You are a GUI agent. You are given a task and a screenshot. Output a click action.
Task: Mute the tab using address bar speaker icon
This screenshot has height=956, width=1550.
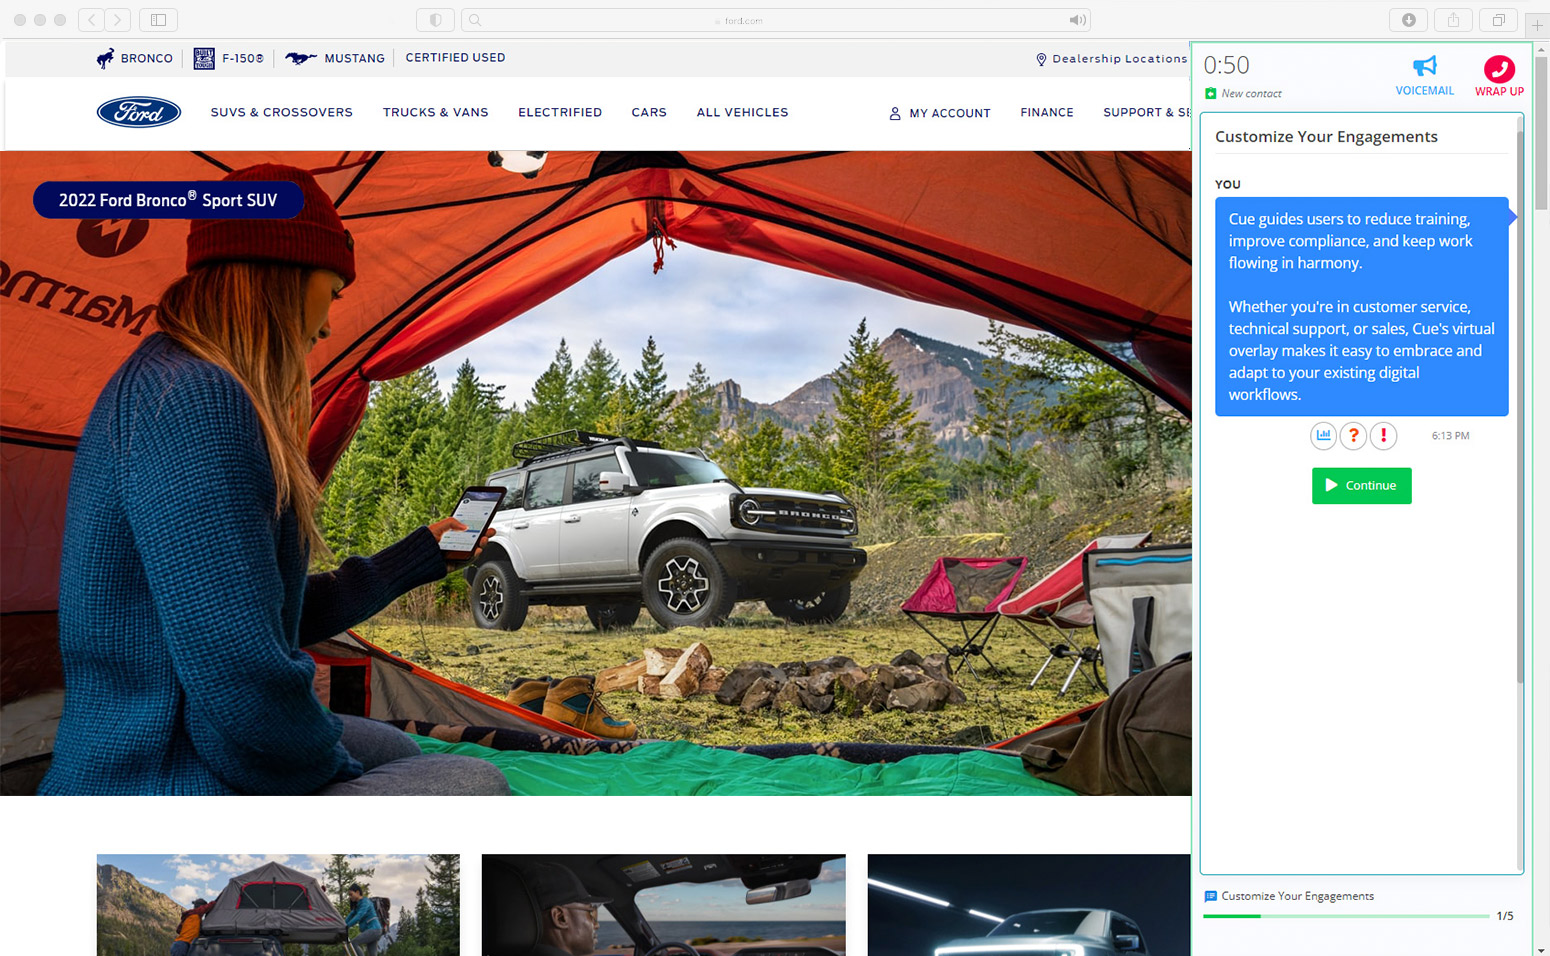click(1077, 20)
